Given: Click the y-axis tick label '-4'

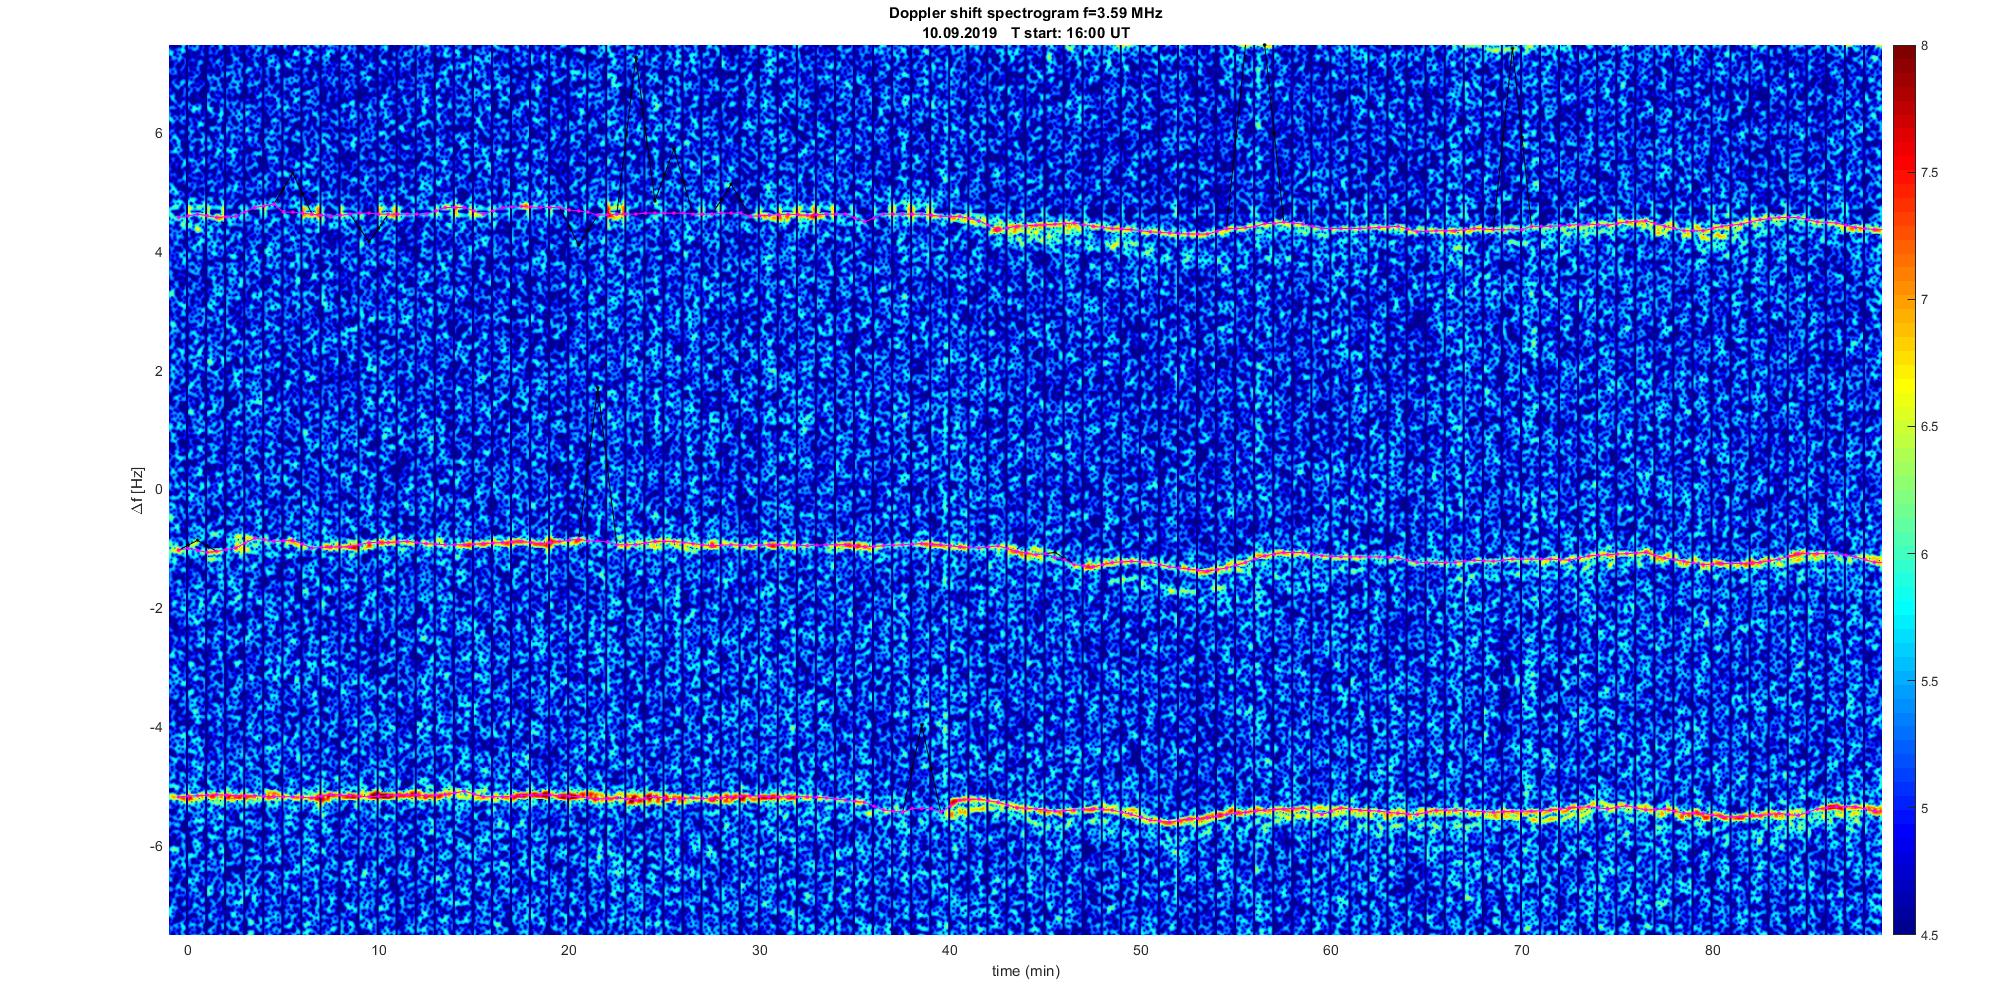Looking at the screenshot, I should 156,728.
